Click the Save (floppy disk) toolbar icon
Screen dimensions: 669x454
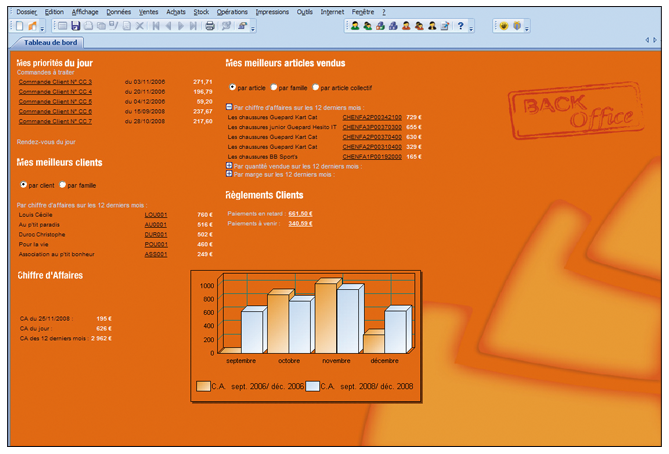coord(77,25)
